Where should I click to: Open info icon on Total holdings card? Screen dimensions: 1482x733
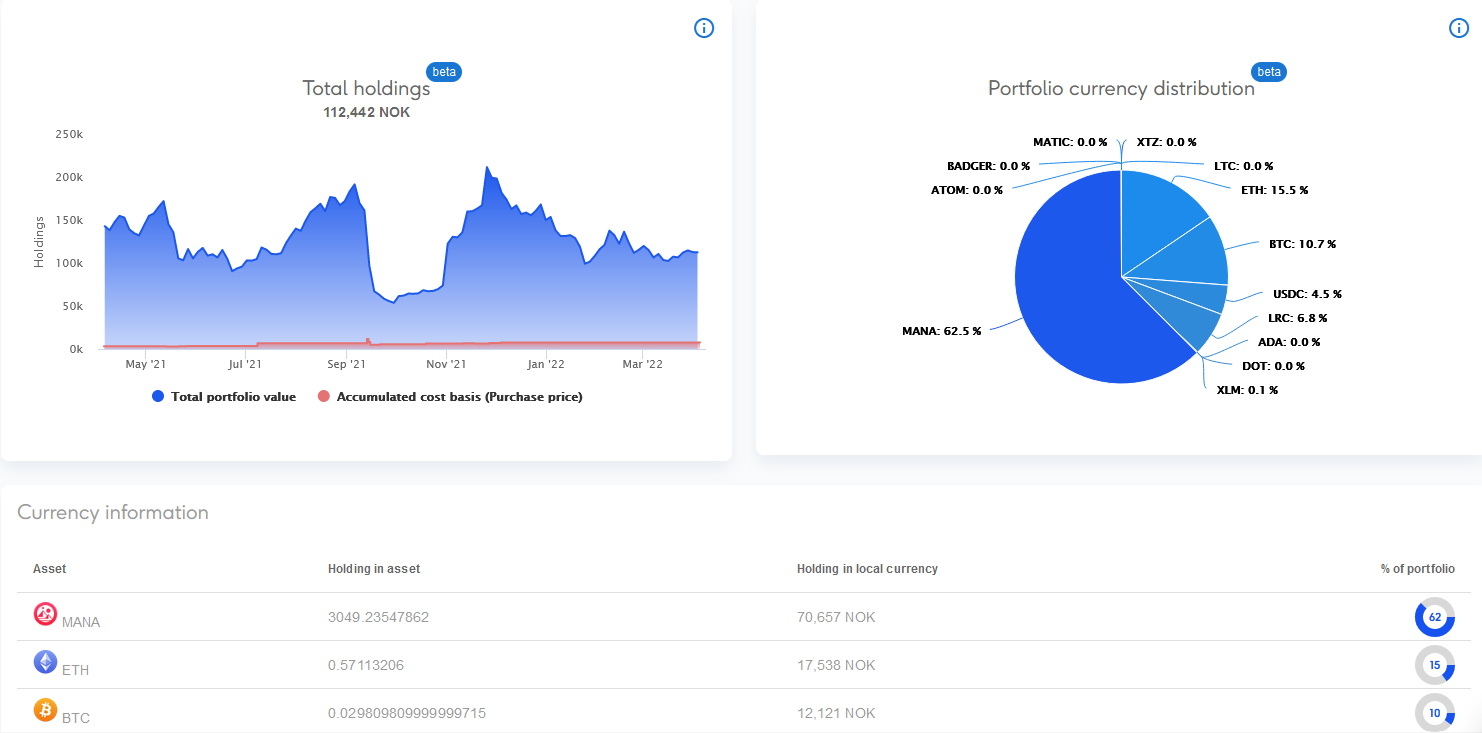click(x=704, y=28)
